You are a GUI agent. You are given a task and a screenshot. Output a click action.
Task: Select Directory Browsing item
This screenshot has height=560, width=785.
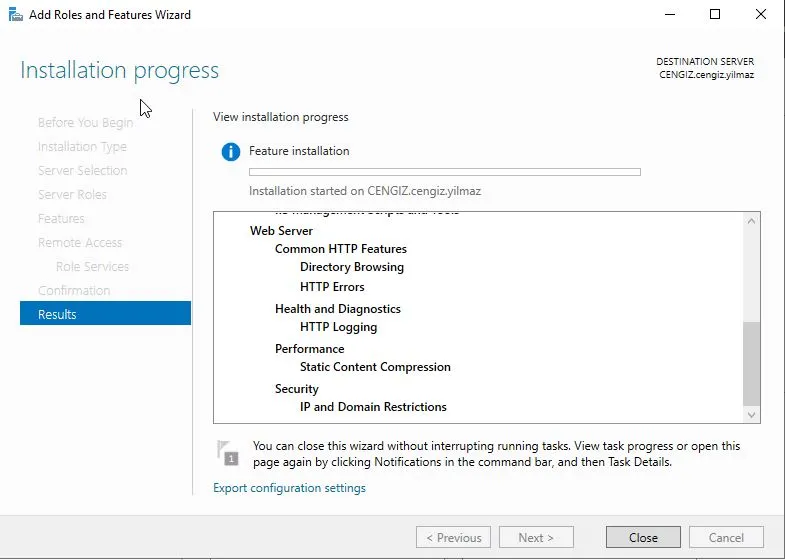(x=352, y=267)
